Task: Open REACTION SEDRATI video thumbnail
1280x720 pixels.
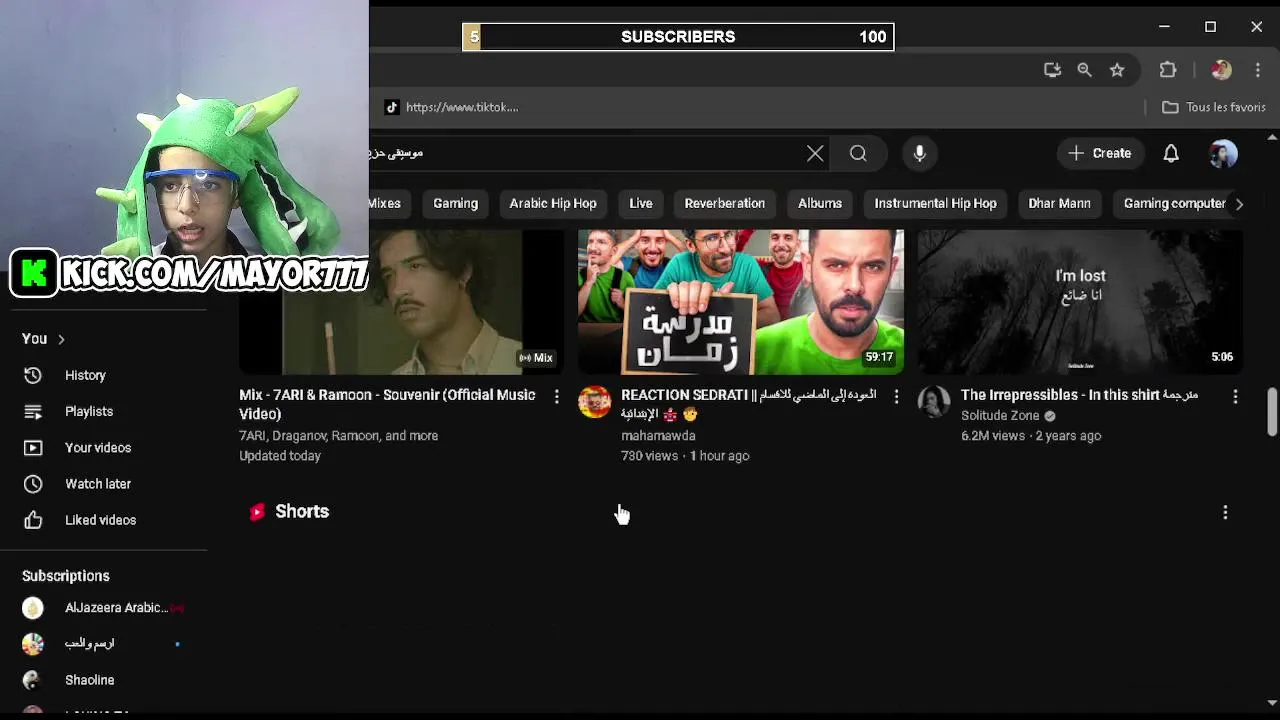Action: pyautogui.click(x=741, y=302)
